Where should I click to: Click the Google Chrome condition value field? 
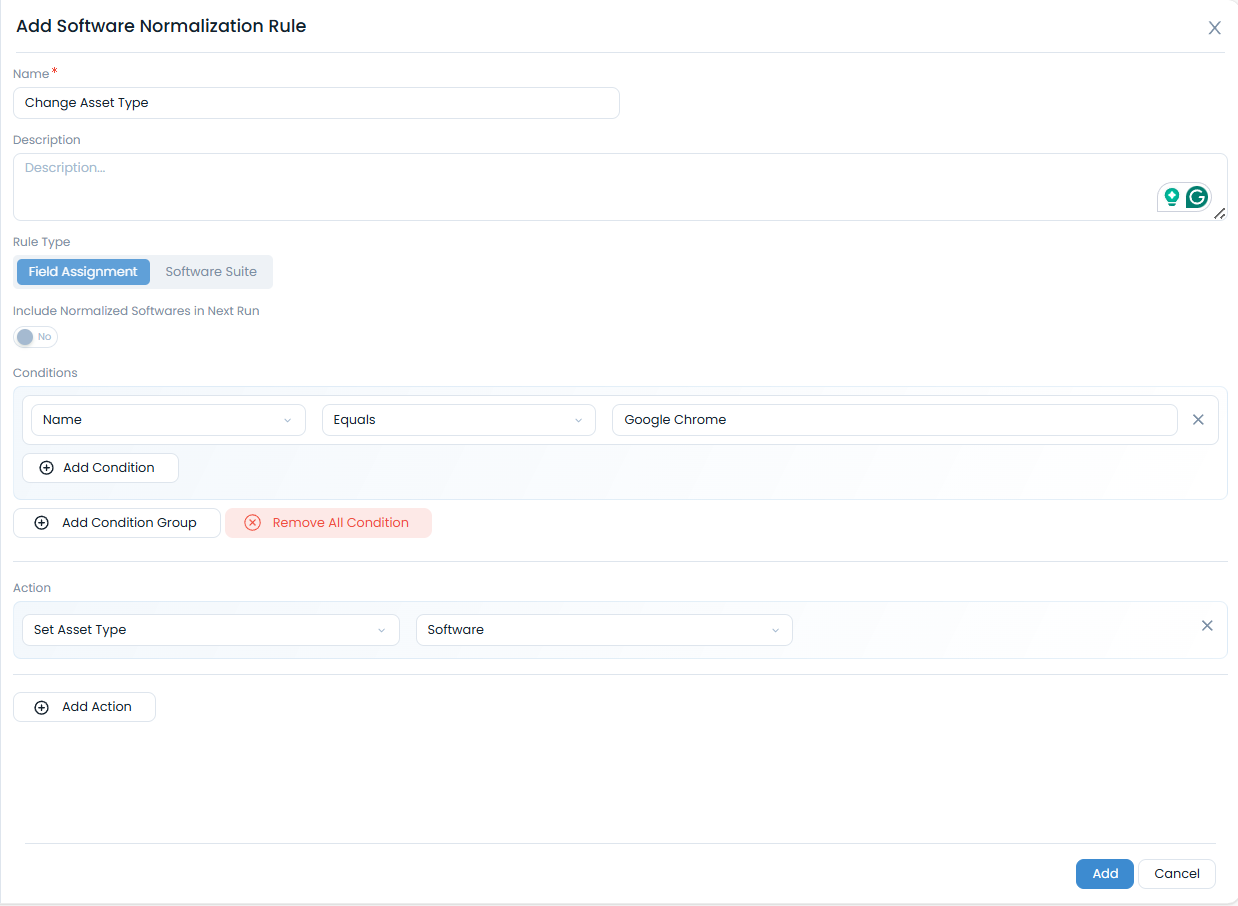[x=894, y=420]
